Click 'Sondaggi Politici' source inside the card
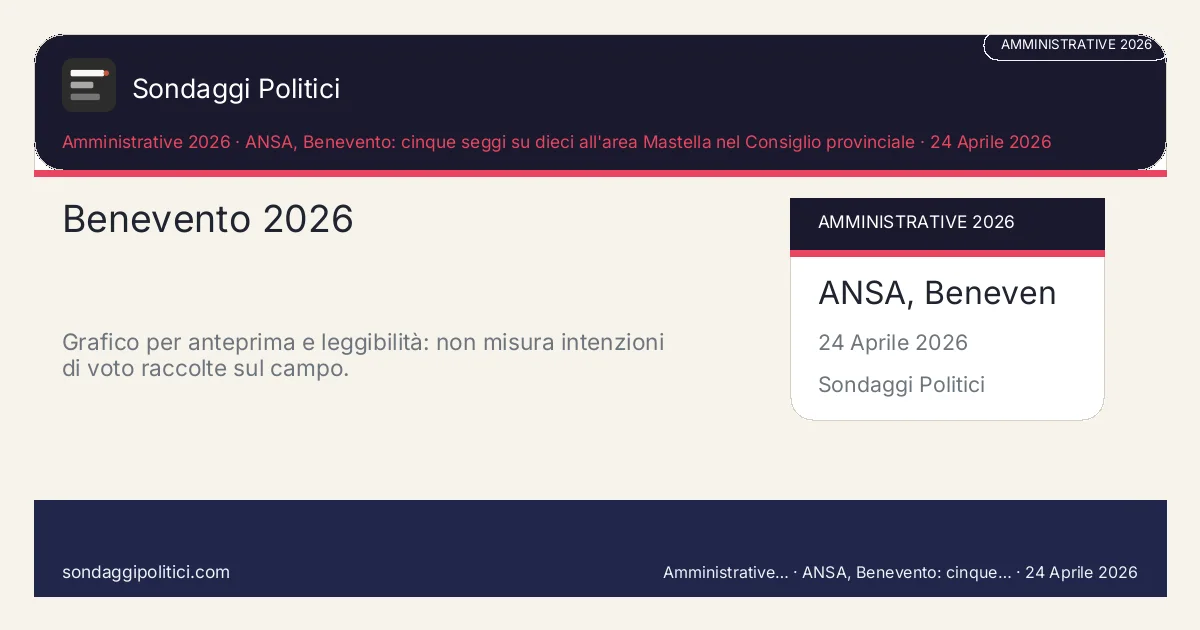 [901, 385]
